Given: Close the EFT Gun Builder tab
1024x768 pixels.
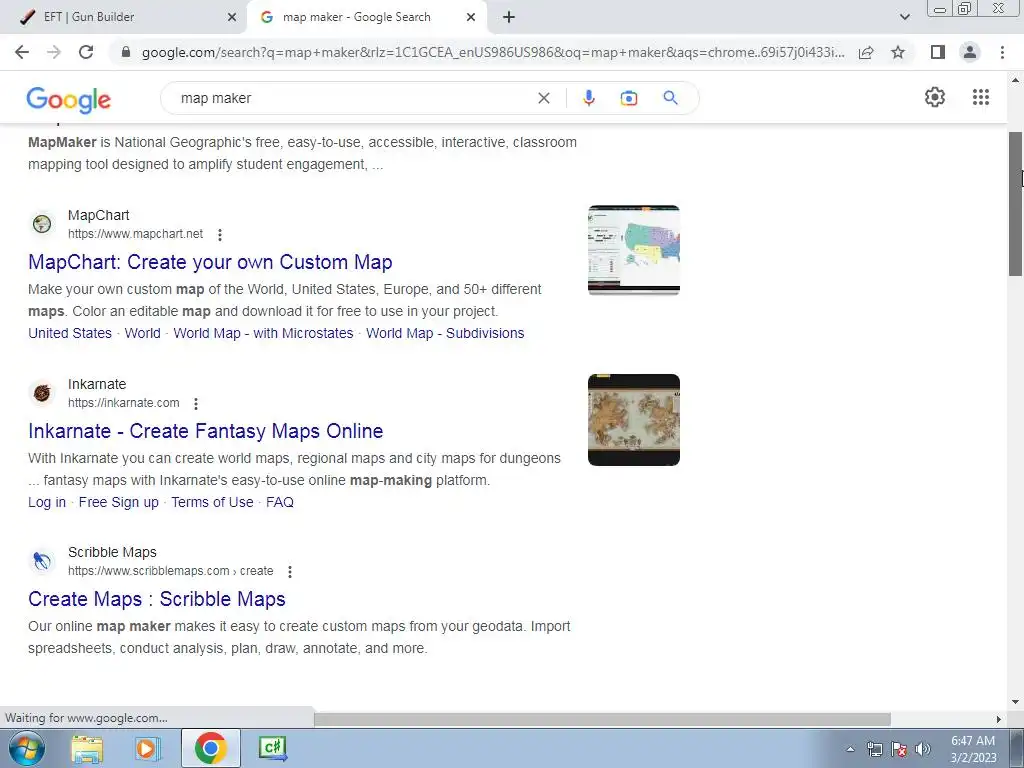Looking at the screenshot, I should point(232,17).
